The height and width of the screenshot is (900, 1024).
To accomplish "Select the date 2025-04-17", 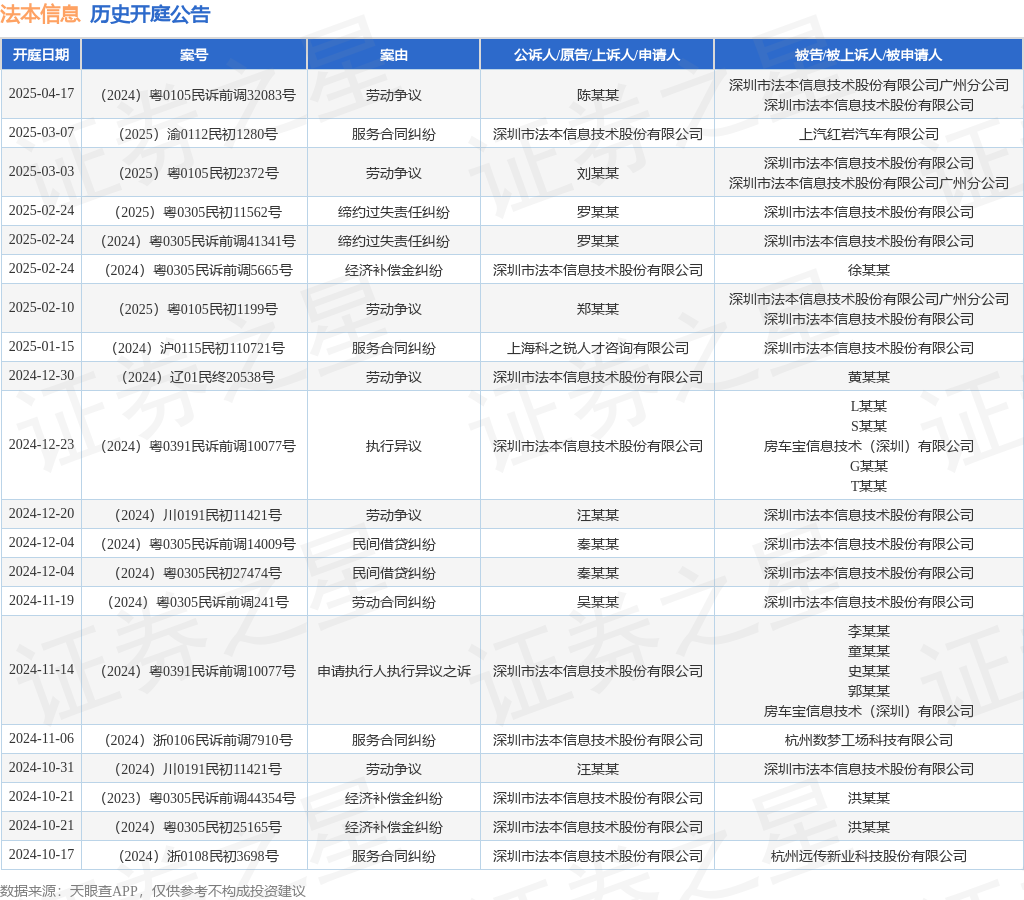I will point(41,93).
